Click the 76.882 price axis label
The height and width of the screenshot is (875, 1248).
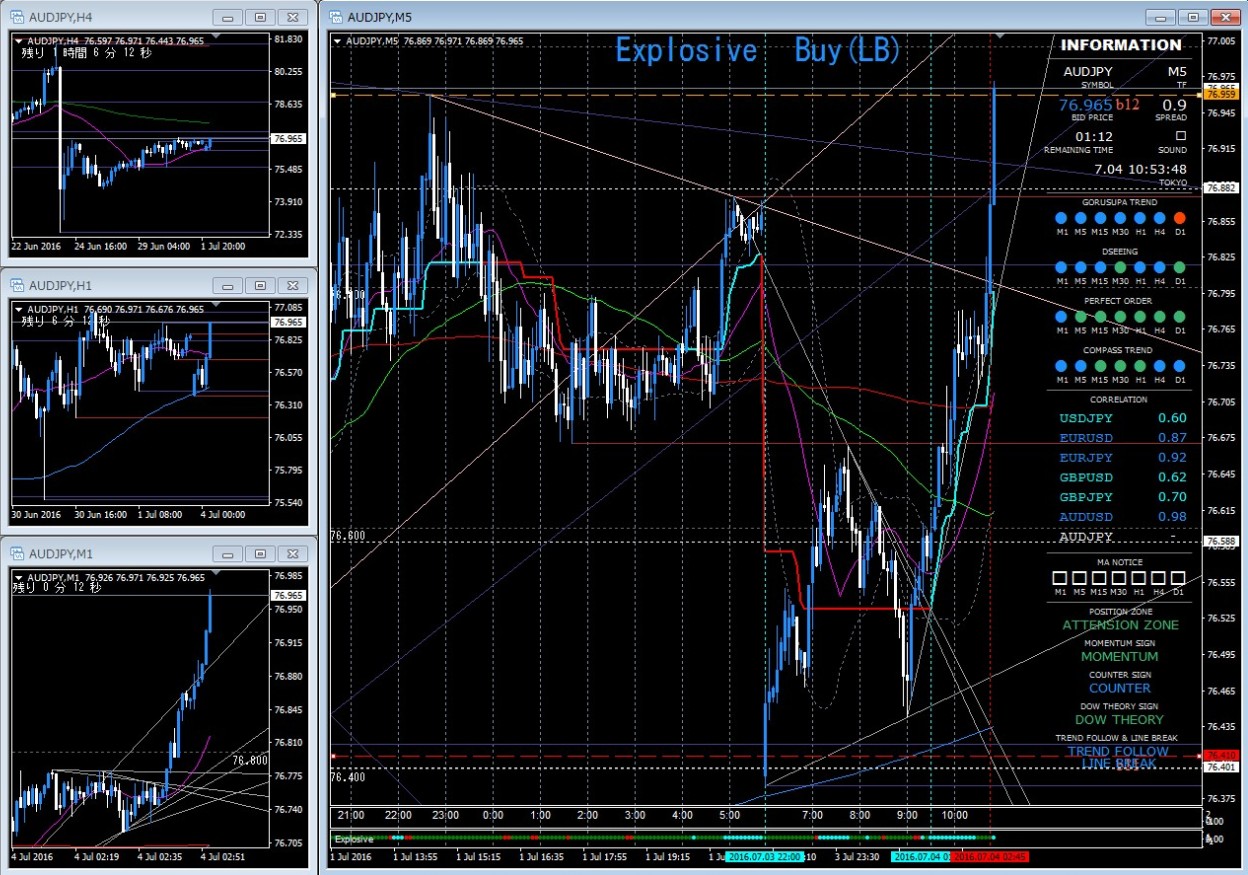1220,188
